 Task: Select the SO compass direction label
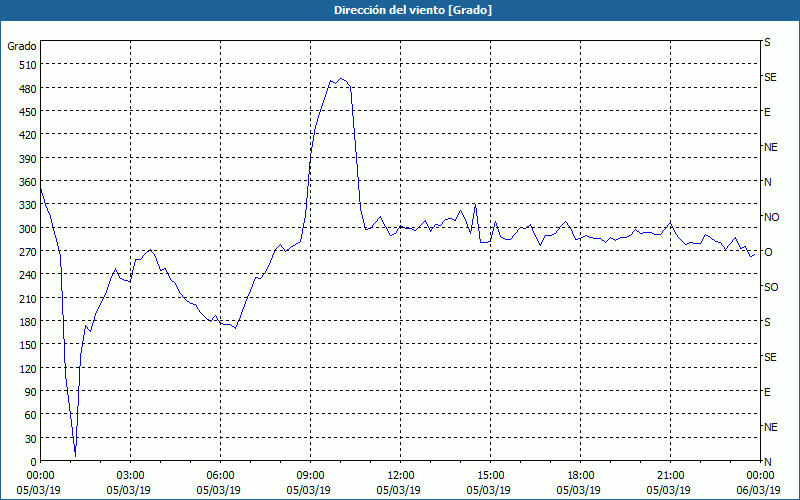[x=771, y=287]
